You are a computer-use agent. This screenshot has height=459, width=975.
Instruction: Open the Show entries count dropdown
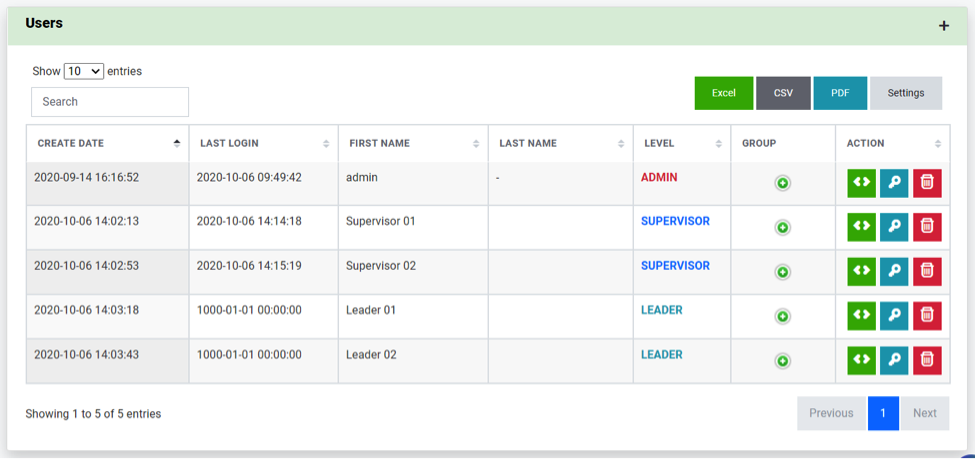84,72
